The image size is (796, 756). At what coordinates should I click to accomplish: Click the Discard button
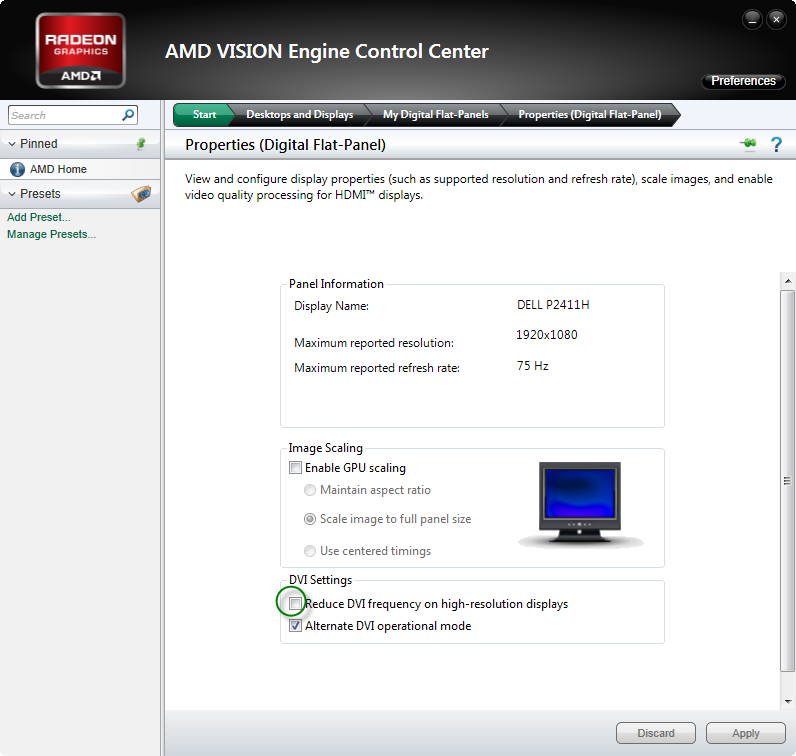pyautogui.click(x=656, y=733)
